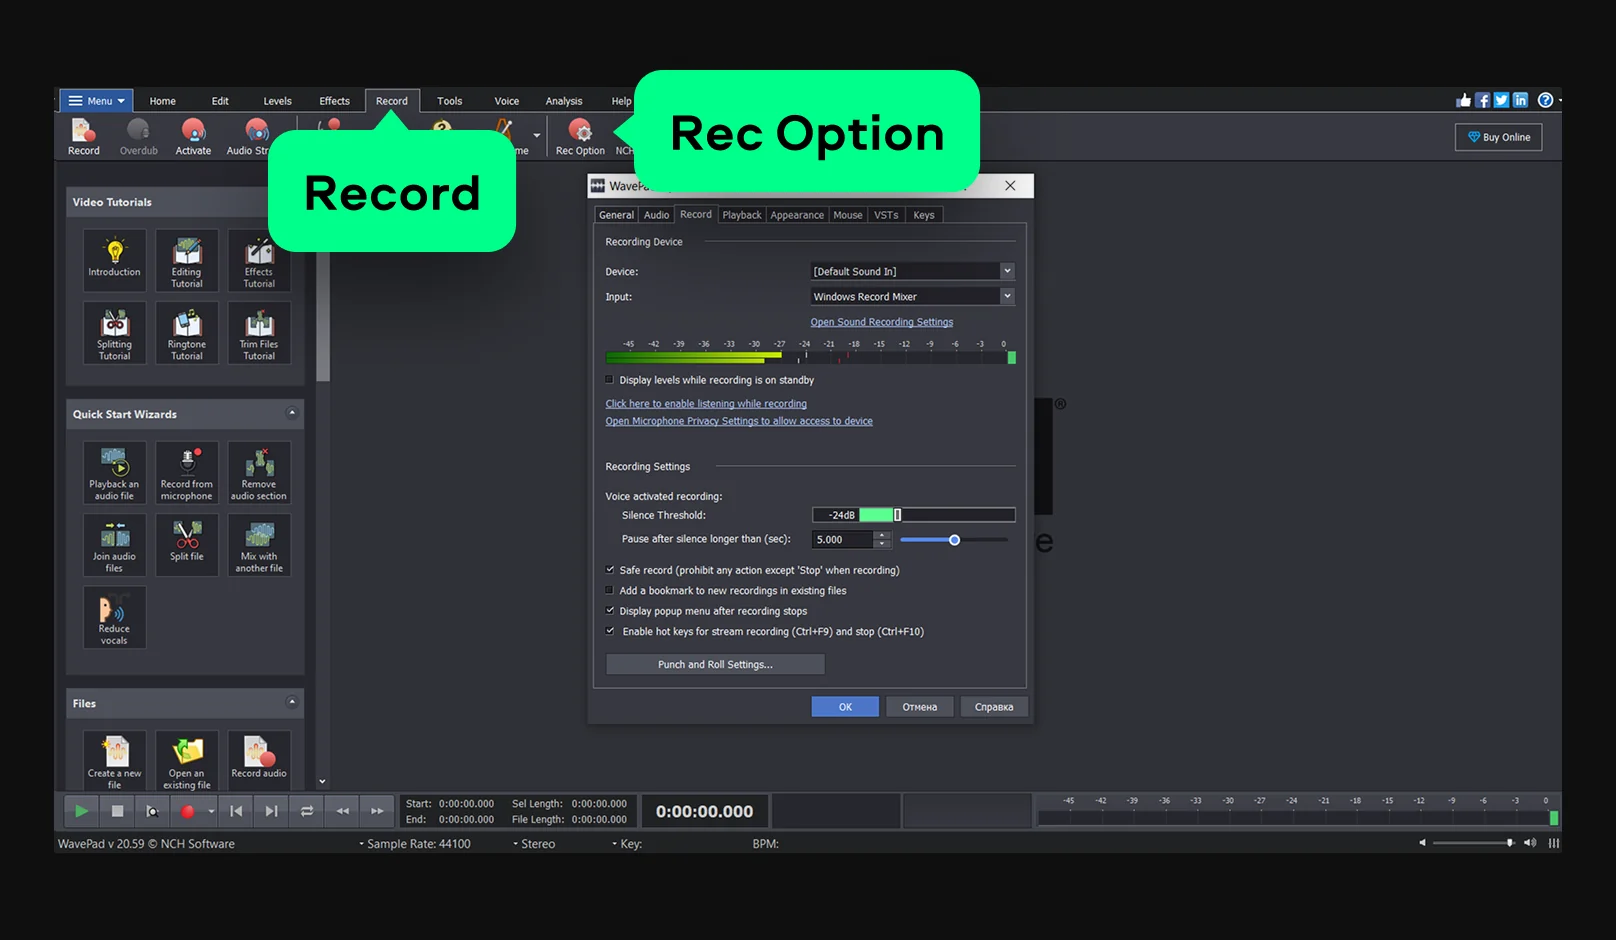This screenshot has height=940, width=1616.
Task: Open the Split file wizard
Action: tap(187, 544)
